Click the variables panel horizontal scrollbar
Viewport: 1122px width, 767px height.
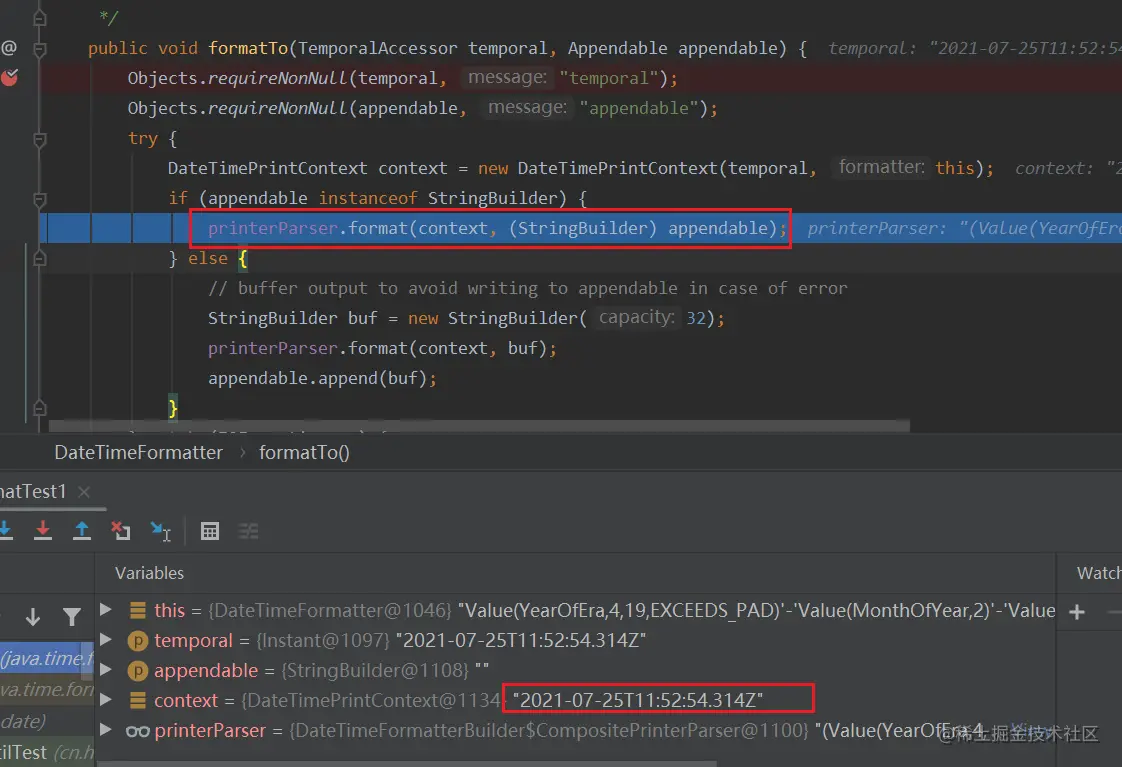[406, 763]
